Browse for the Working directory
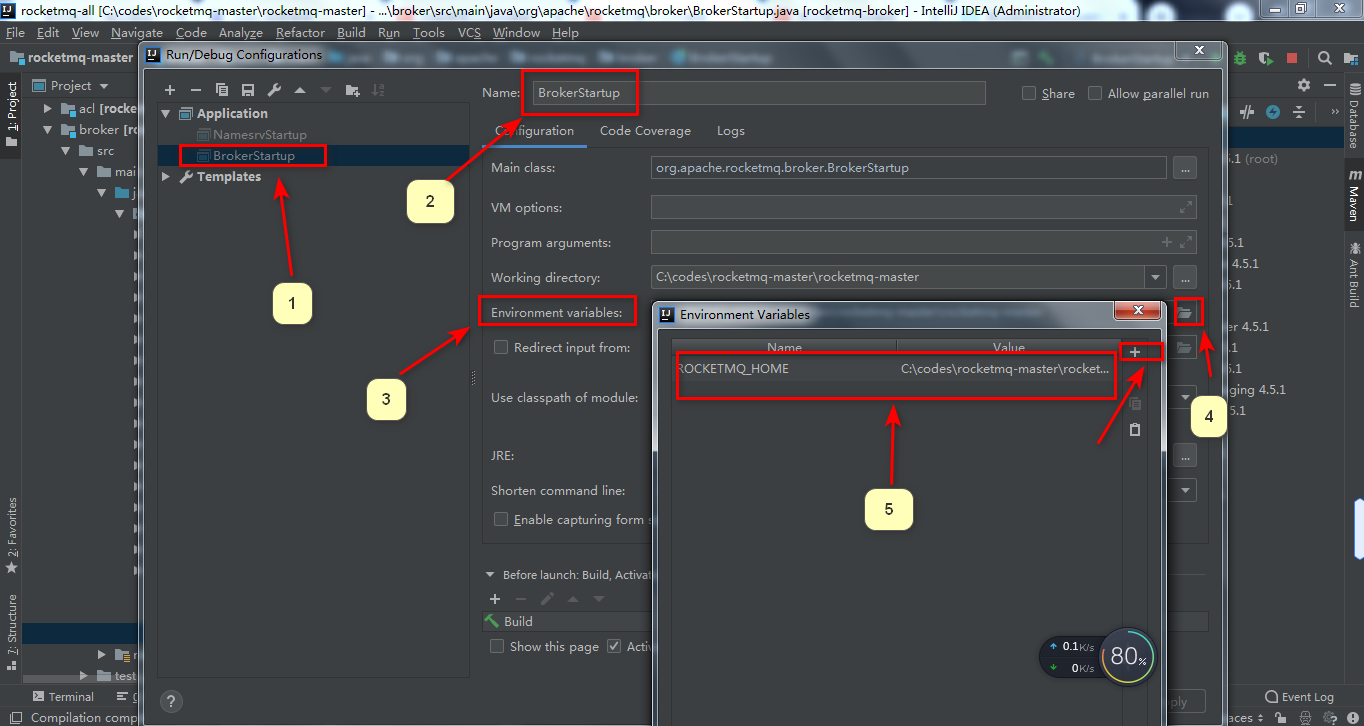The image size is (1364, 726). [1185, 277]
